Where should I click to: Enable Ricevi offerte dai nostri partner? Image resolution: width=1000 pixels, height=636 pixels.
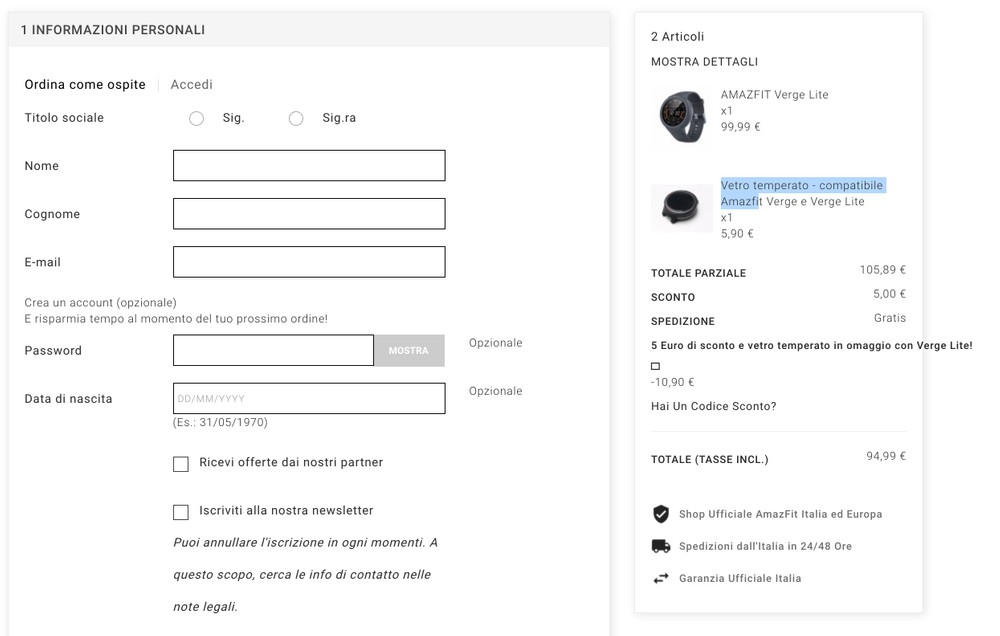tap(181, 463)
